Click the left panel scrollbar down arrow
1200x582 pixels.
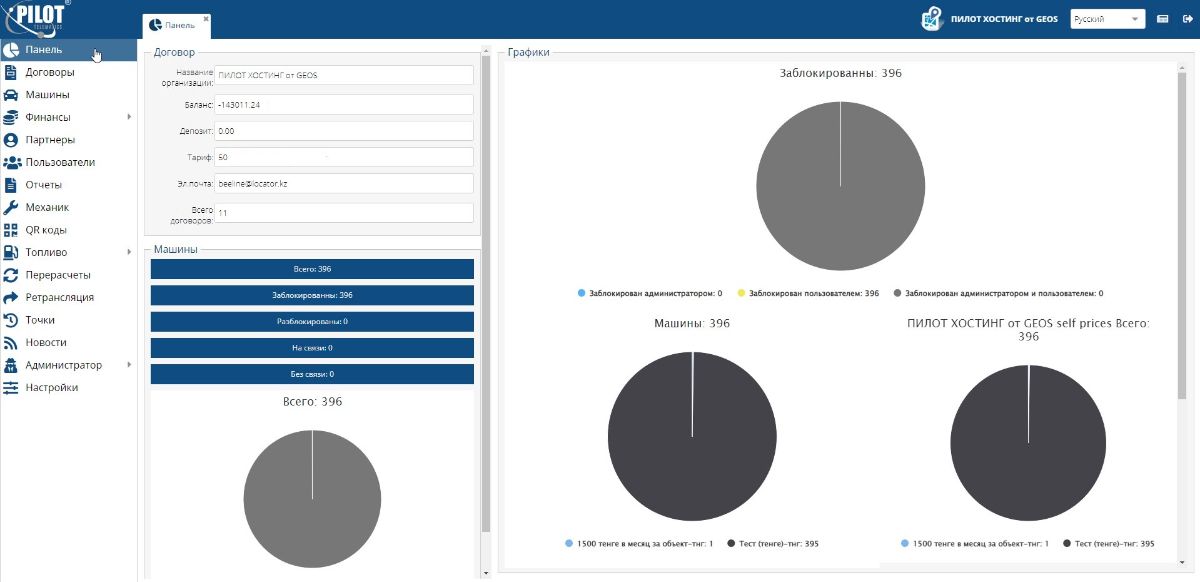[487, 573]
